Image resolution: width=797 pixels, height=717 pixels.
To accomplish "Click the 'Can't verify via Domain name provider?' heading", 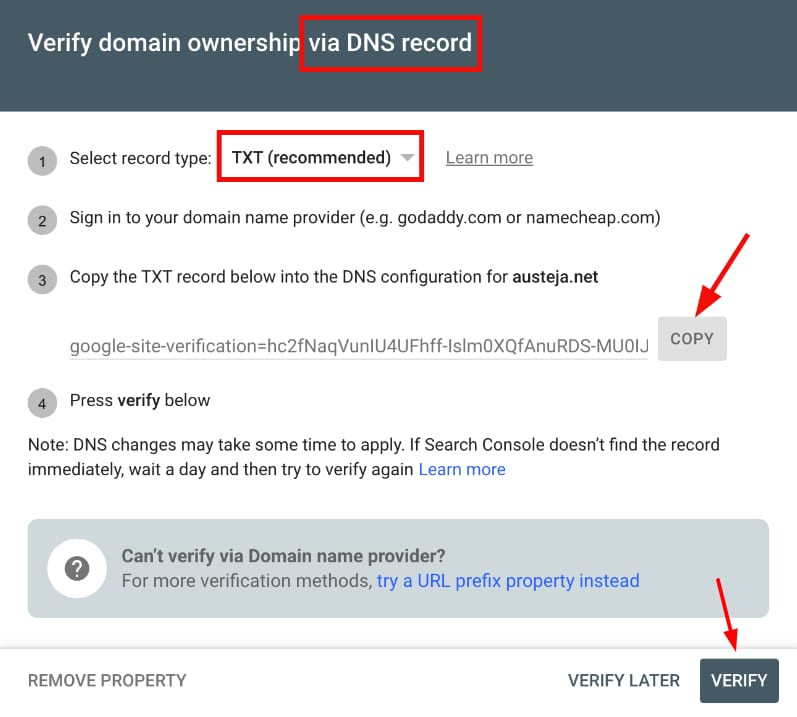I will [283, 556].
